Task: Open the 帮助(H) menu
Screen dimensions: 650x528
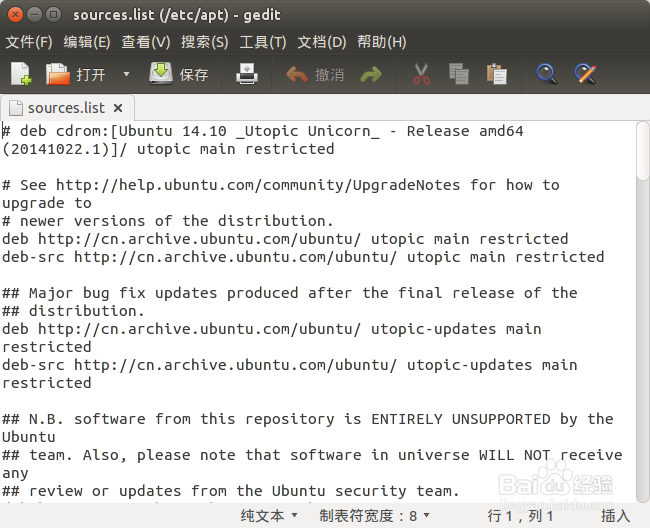Action: (x=382, y=42)
